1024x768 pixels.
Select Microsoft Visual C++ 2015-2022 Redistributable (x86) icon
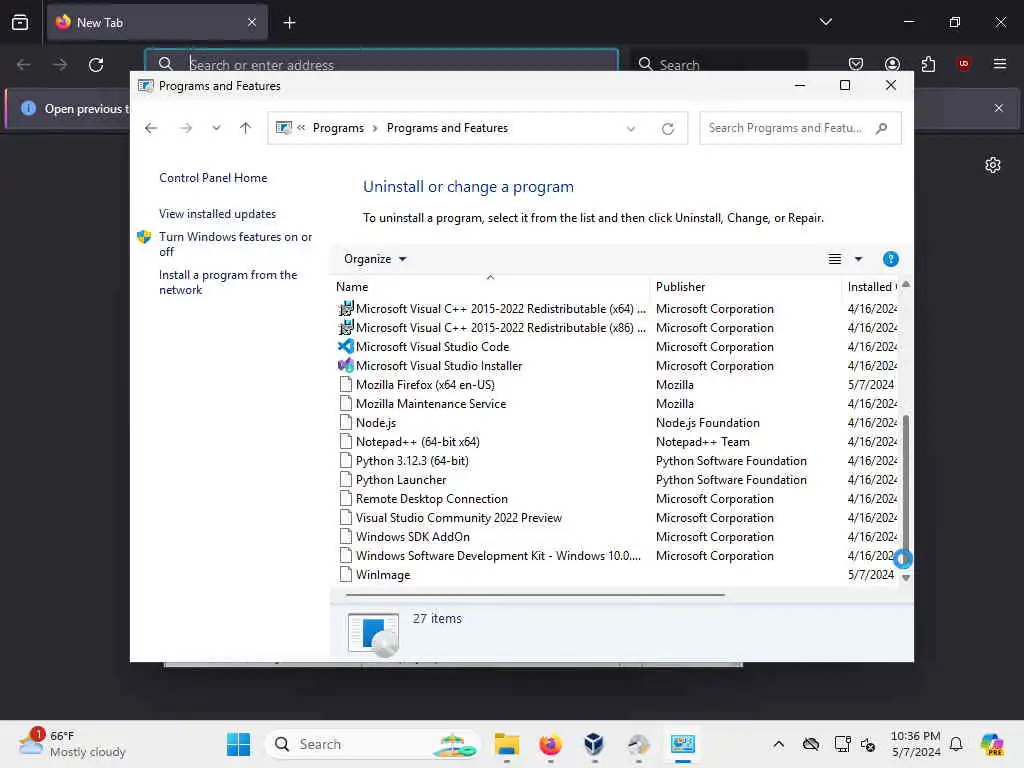point(345,327)
